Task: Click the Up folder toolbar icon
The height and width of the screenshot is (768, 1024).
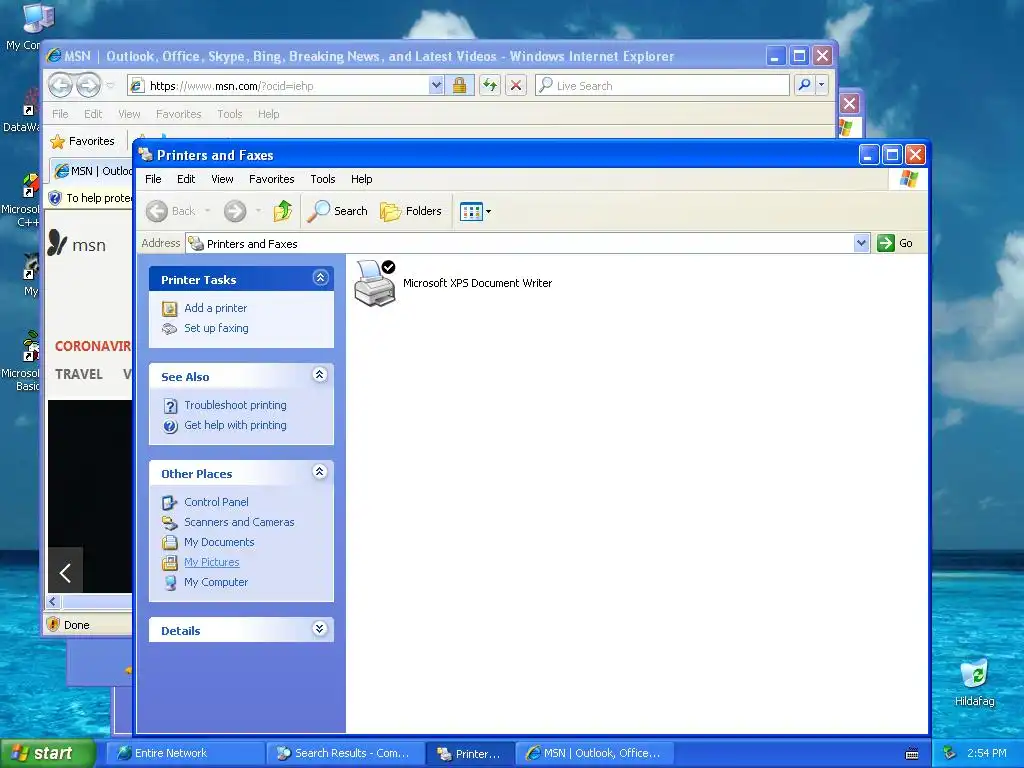Action: click(x=283, y=211)
